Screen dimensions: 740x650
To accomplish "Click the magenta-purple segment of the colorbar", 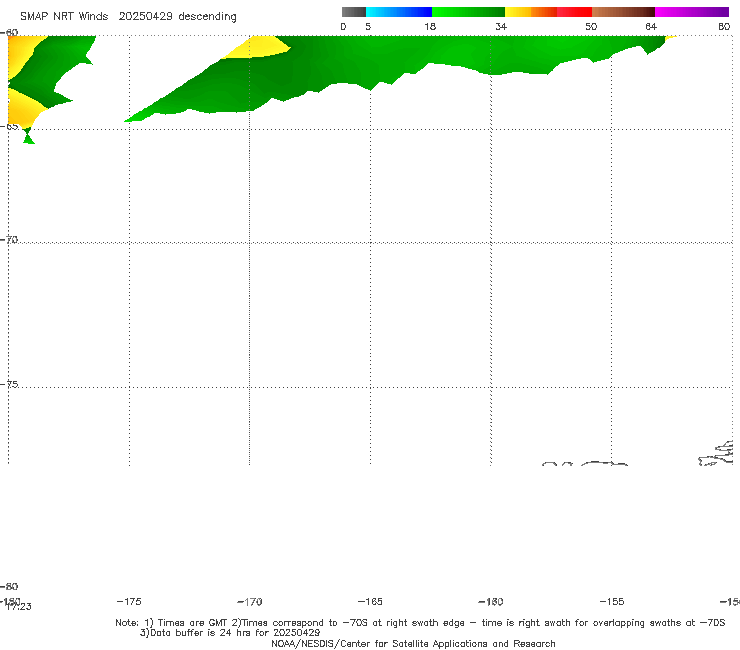I will click(x=692, y=12).
